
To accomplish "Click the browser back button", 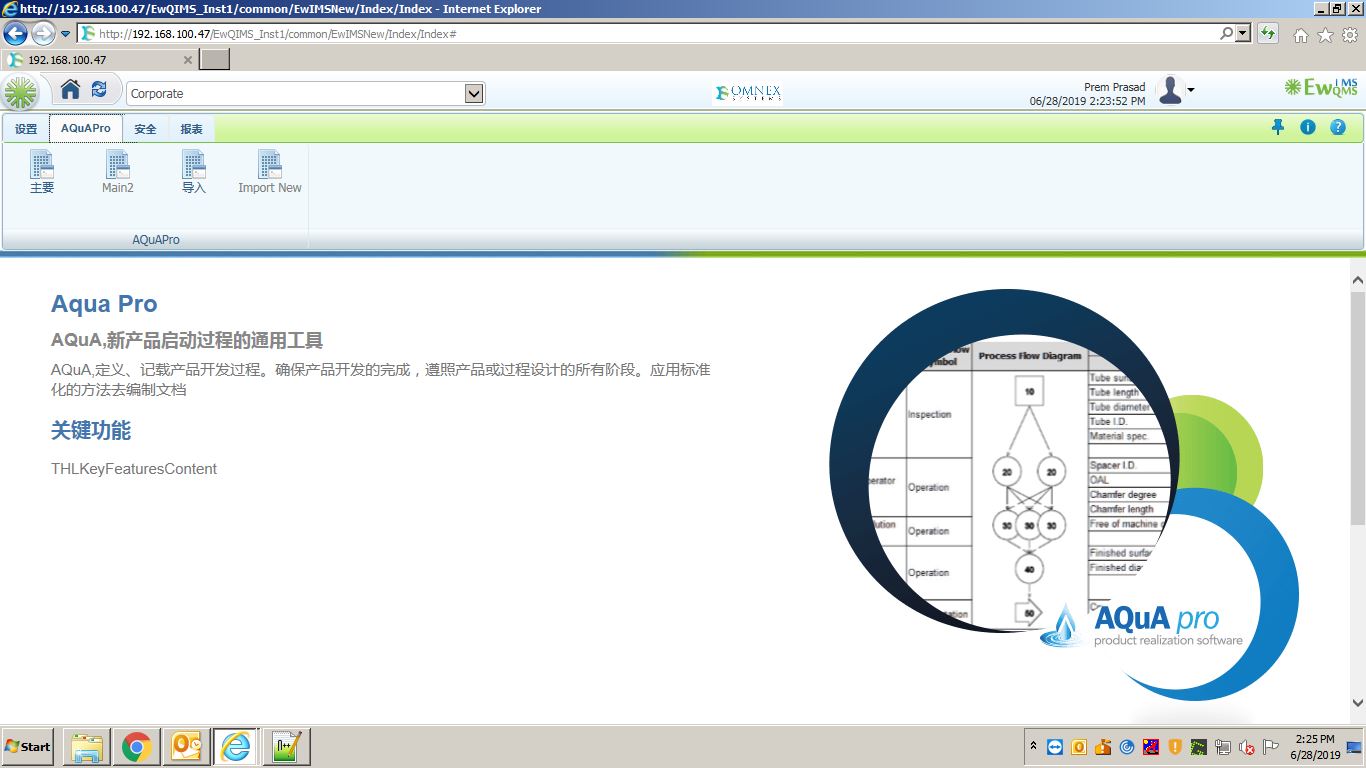I will (x=15, y=34).
